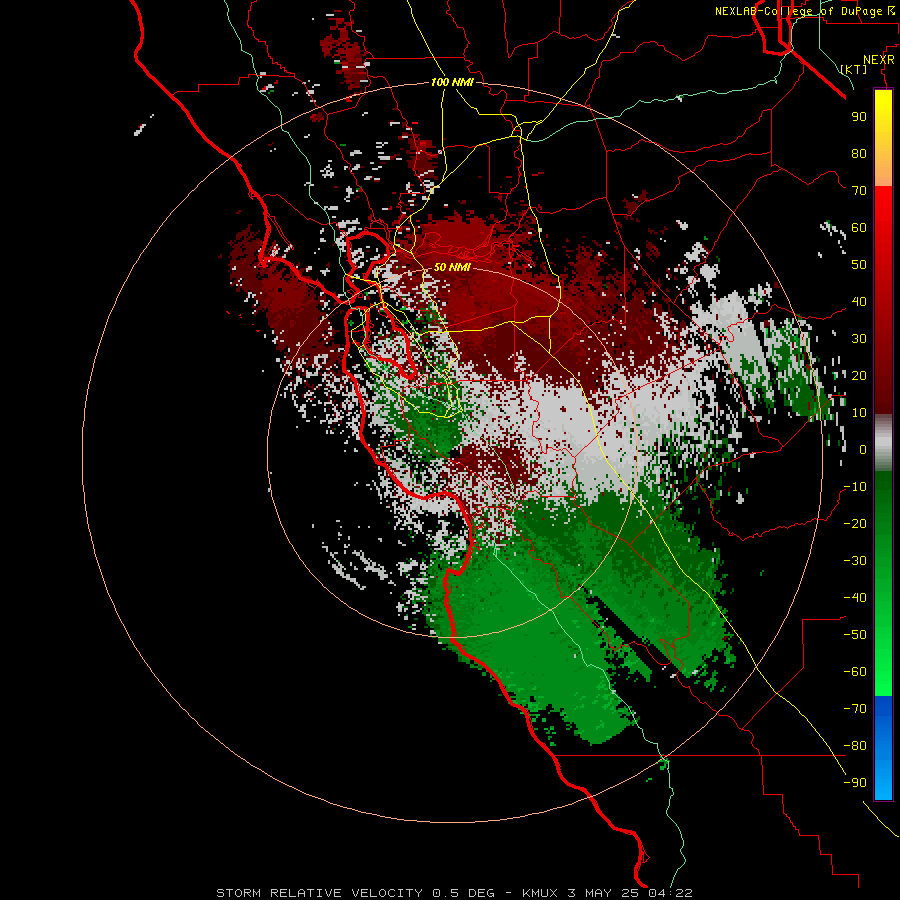The image size is (900, 900).
Task: Select the -70 value on velocity legend
Action: click(855, 709)
